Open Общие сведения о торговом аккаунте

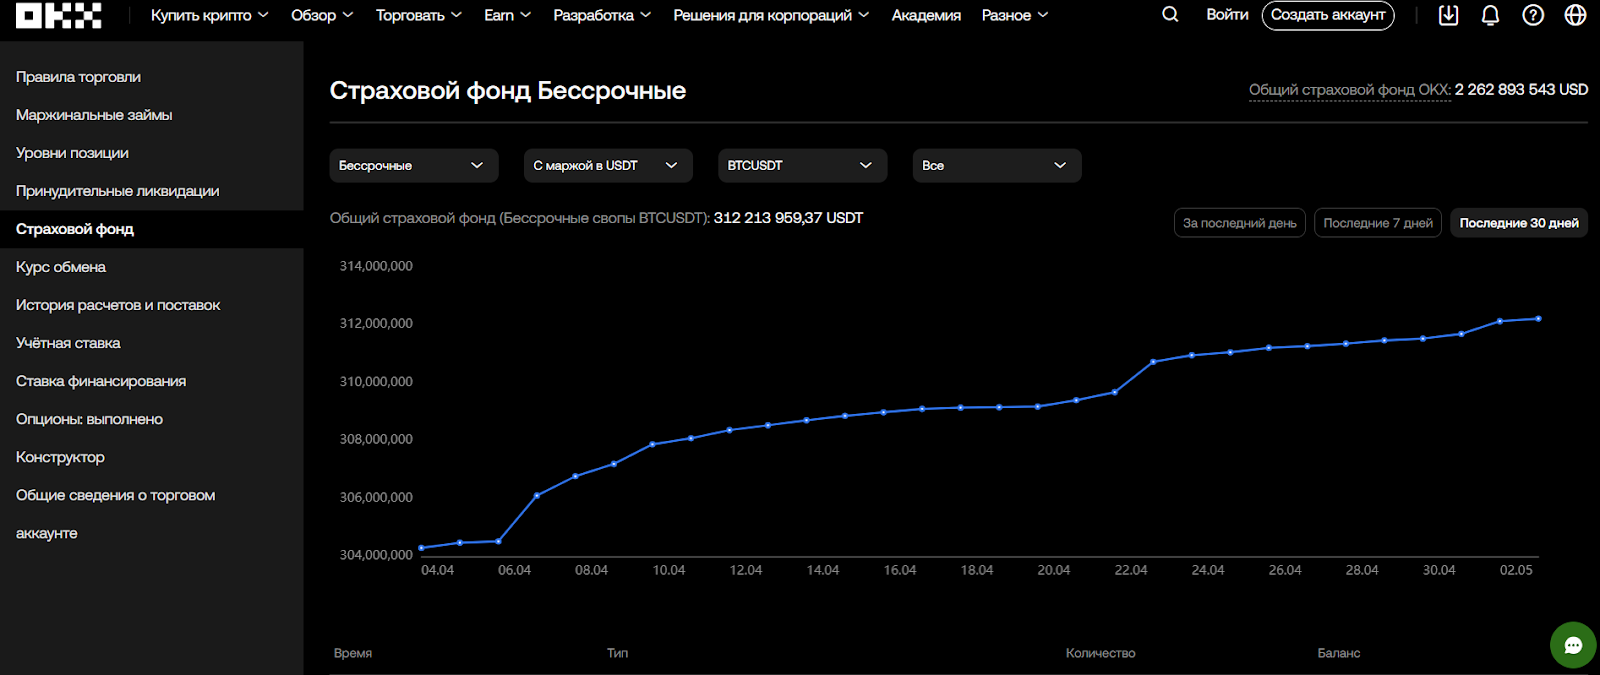pos(115,514)
